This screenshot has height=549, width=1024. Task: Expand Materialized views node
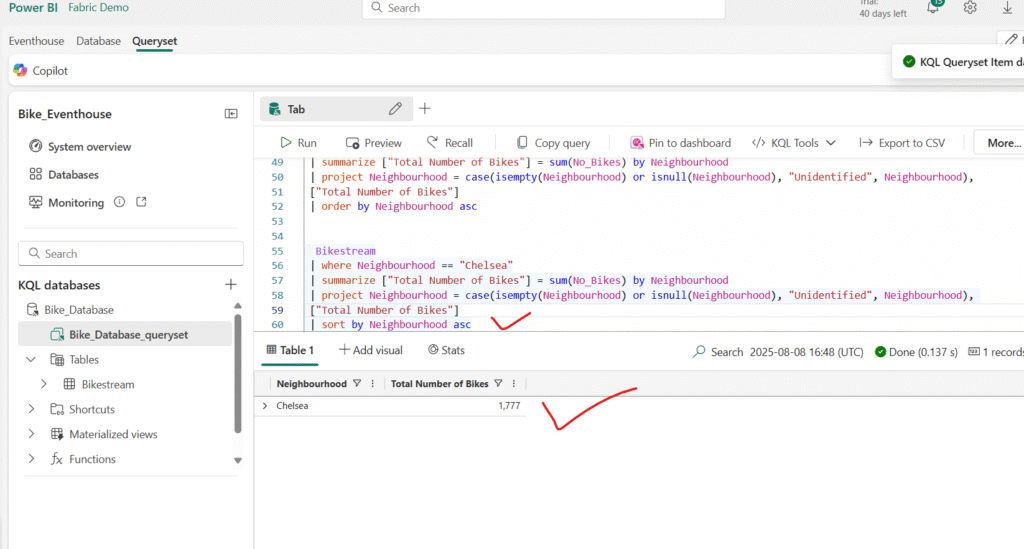(x=31, y=433)
